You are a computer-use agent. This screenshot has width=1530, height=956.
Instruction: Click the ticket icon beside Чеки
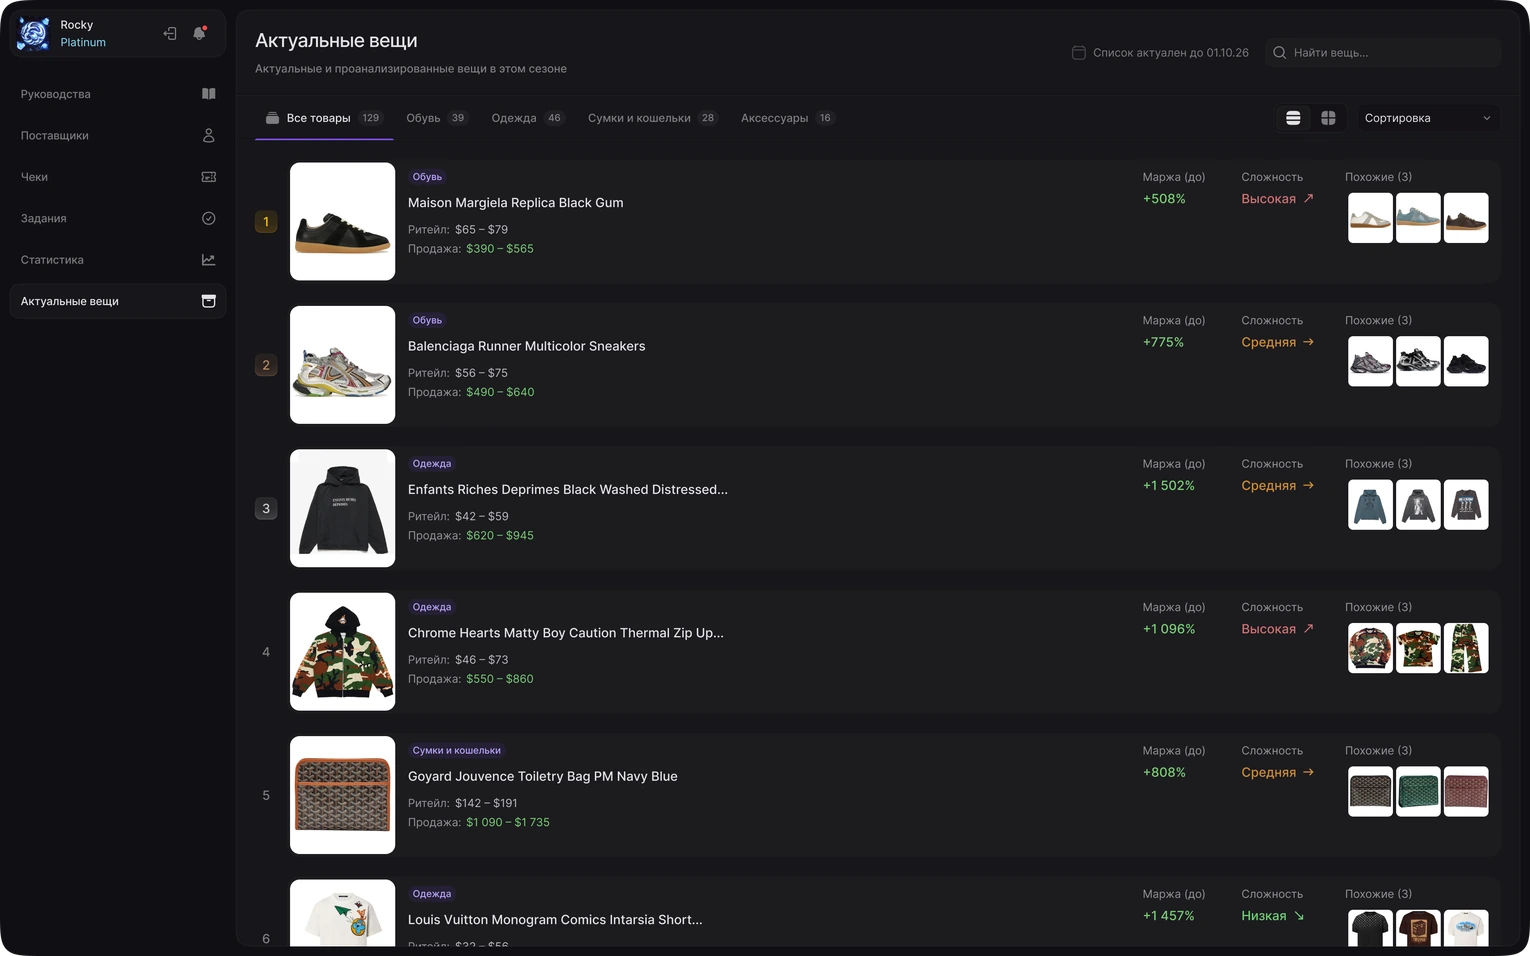tap(208, 177)
